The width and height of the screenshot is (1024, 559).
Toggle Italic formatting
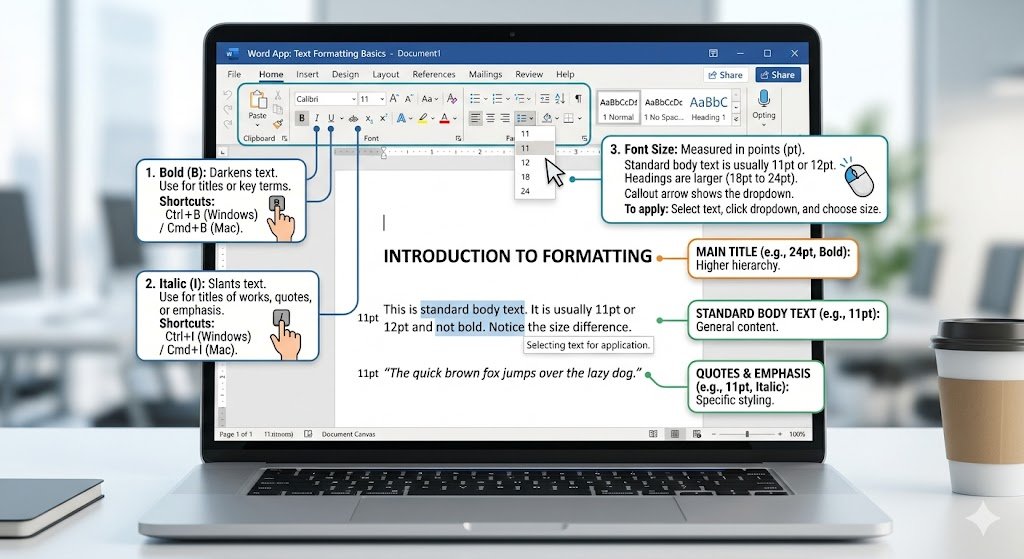click(317, 118)
